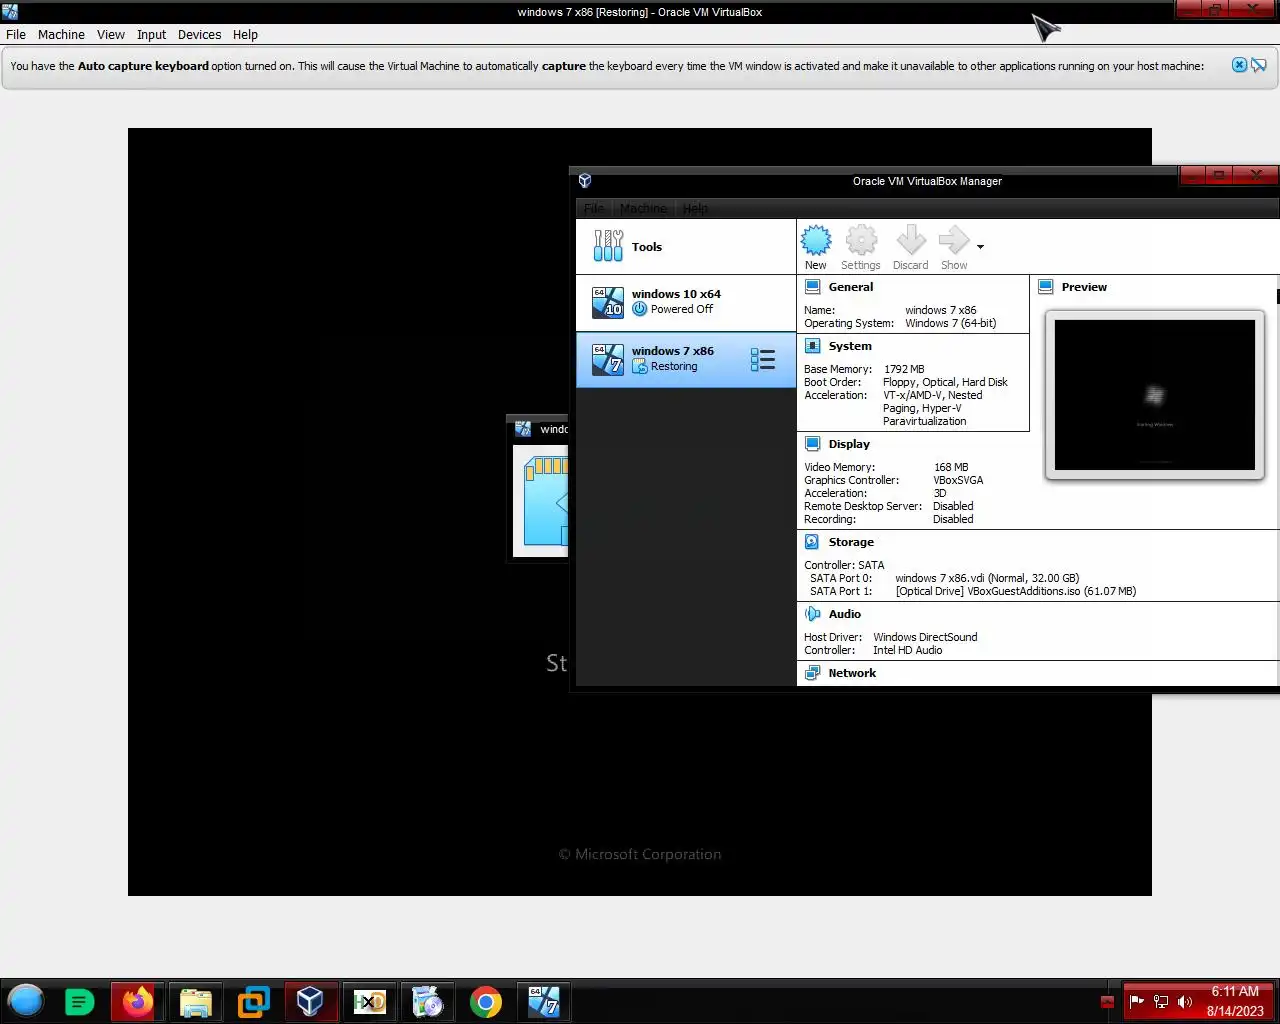This screenshot has height=1024, width=1280.
Task: Click the don't-show-again notification icon
Action: [1259, 65]
